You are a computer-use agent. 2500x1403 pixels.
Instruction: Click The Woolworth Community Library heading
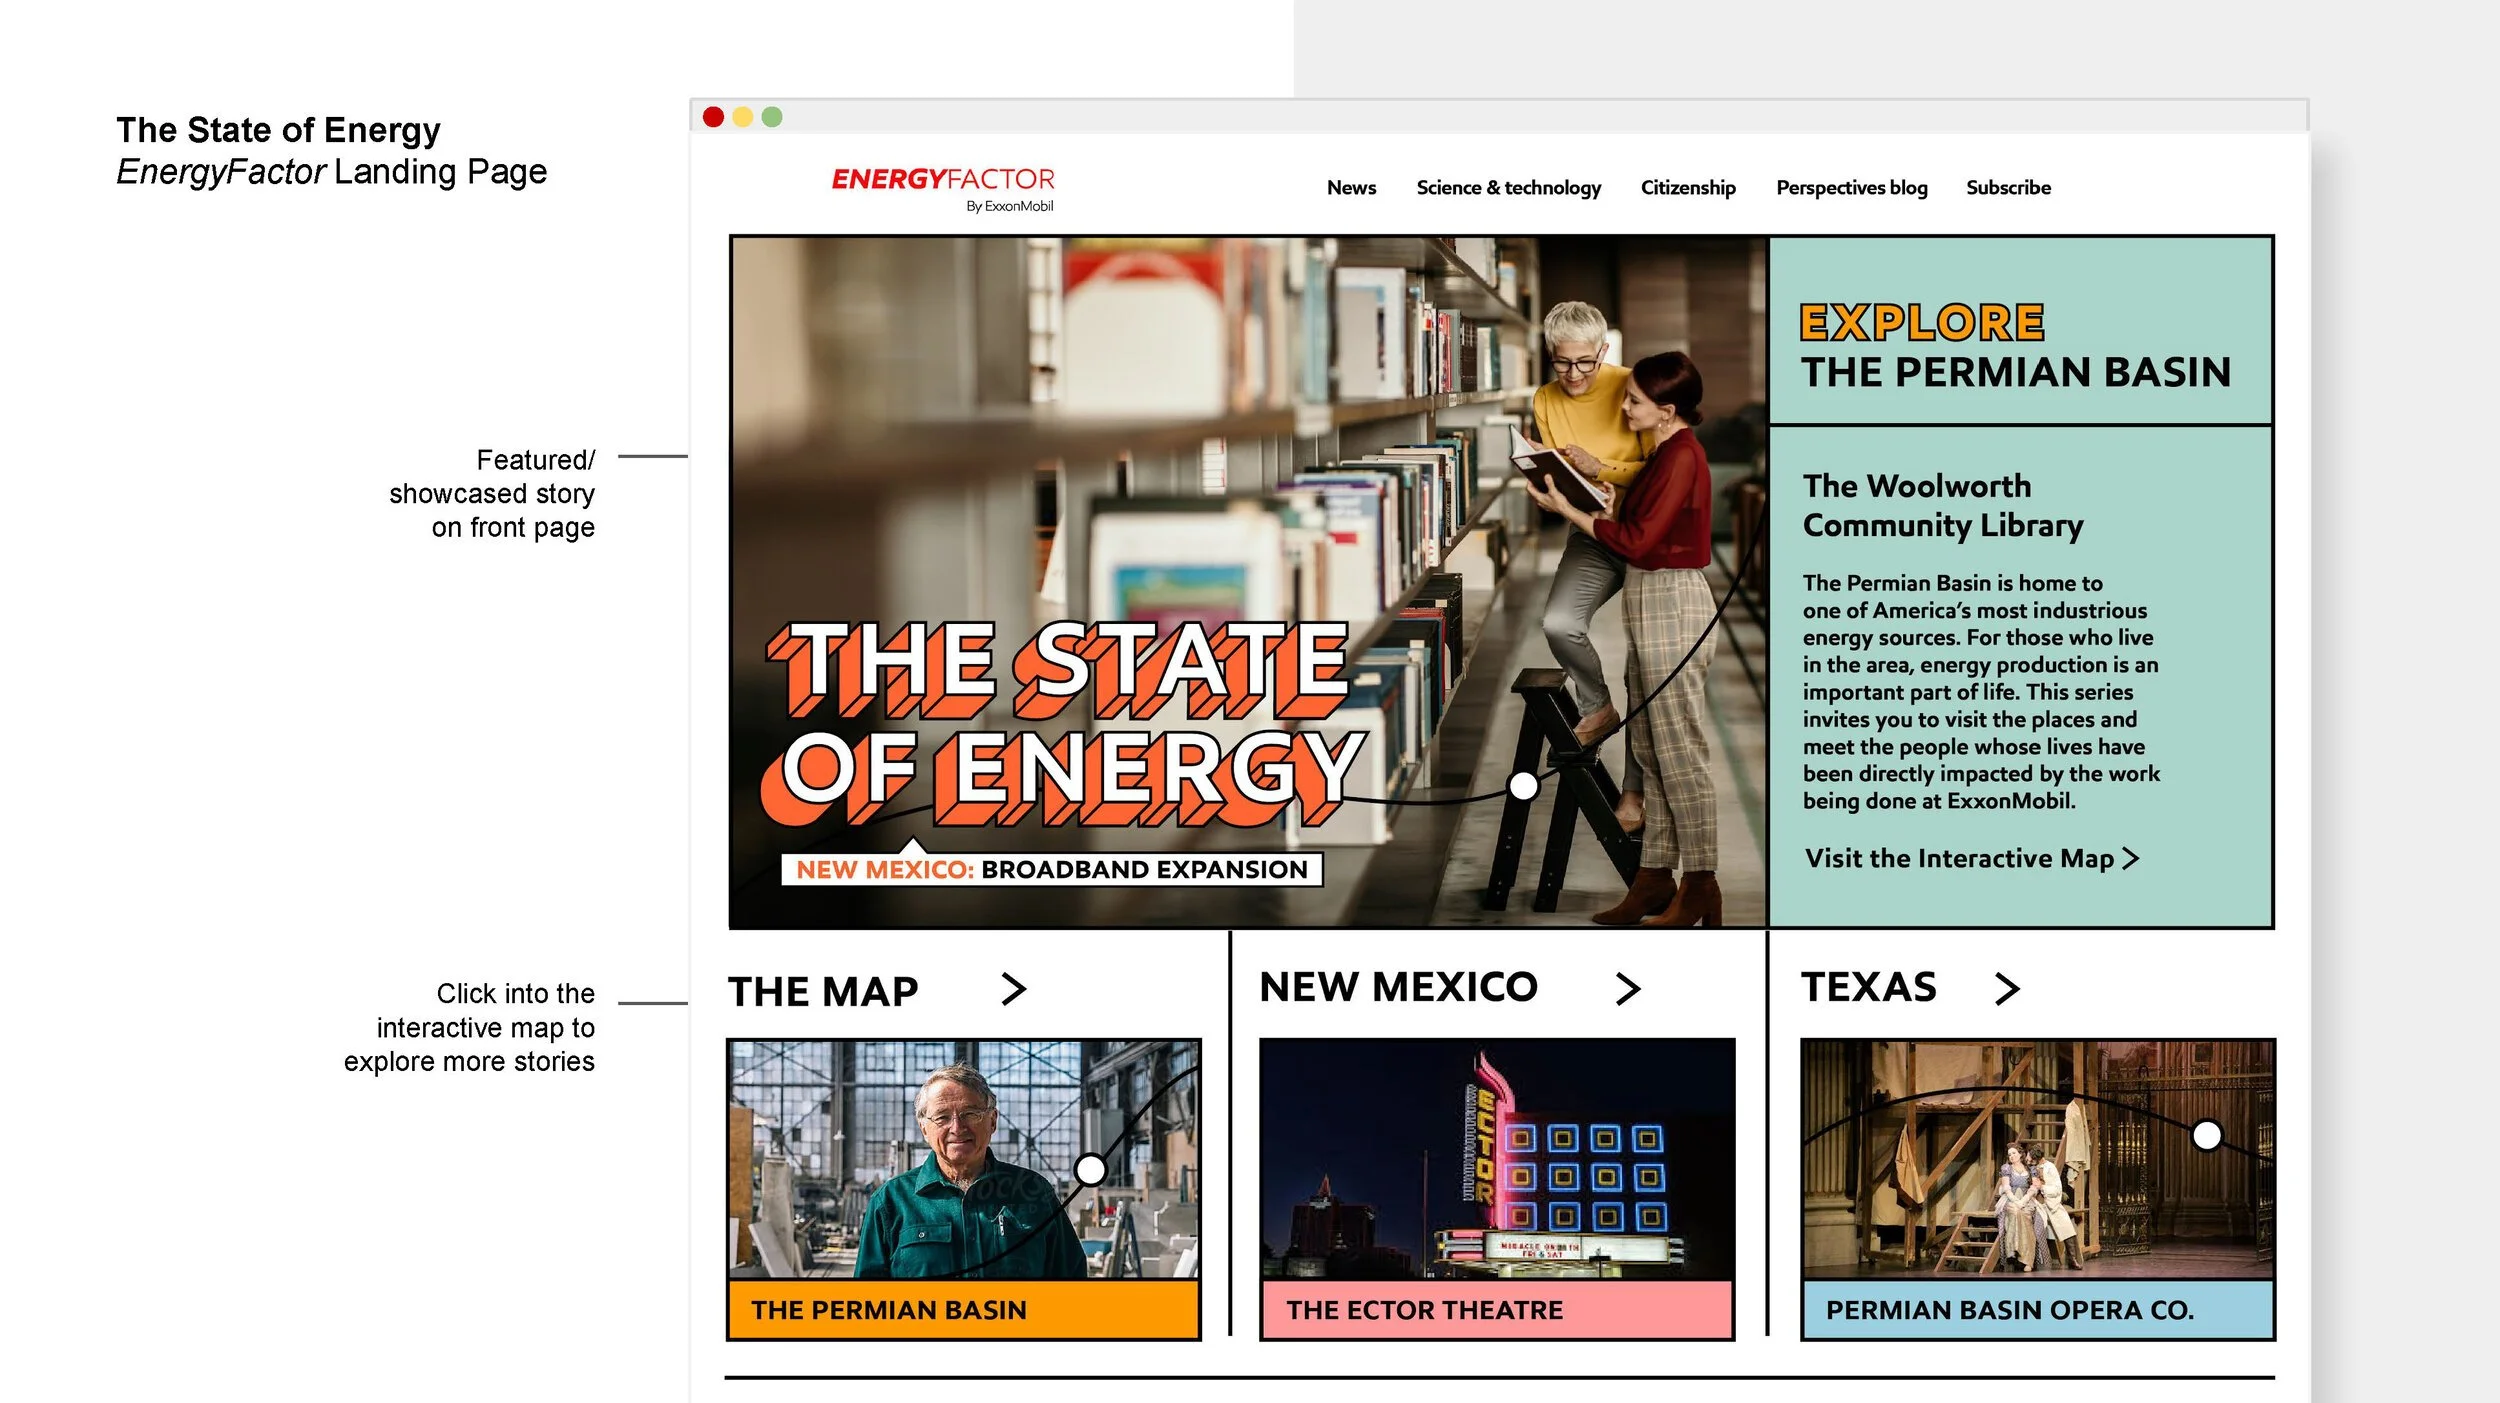pos(1943,506)
